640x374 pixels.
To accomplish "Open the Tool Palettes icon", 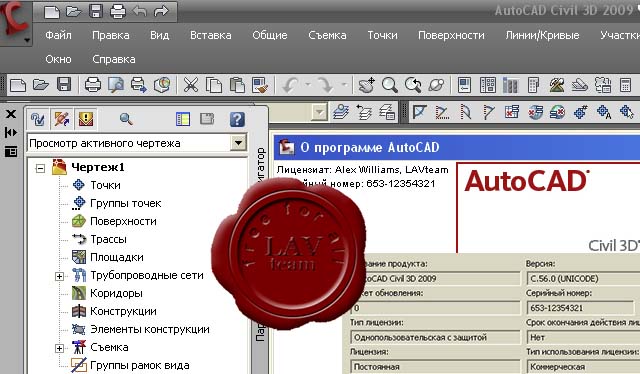I will point(510,85).
